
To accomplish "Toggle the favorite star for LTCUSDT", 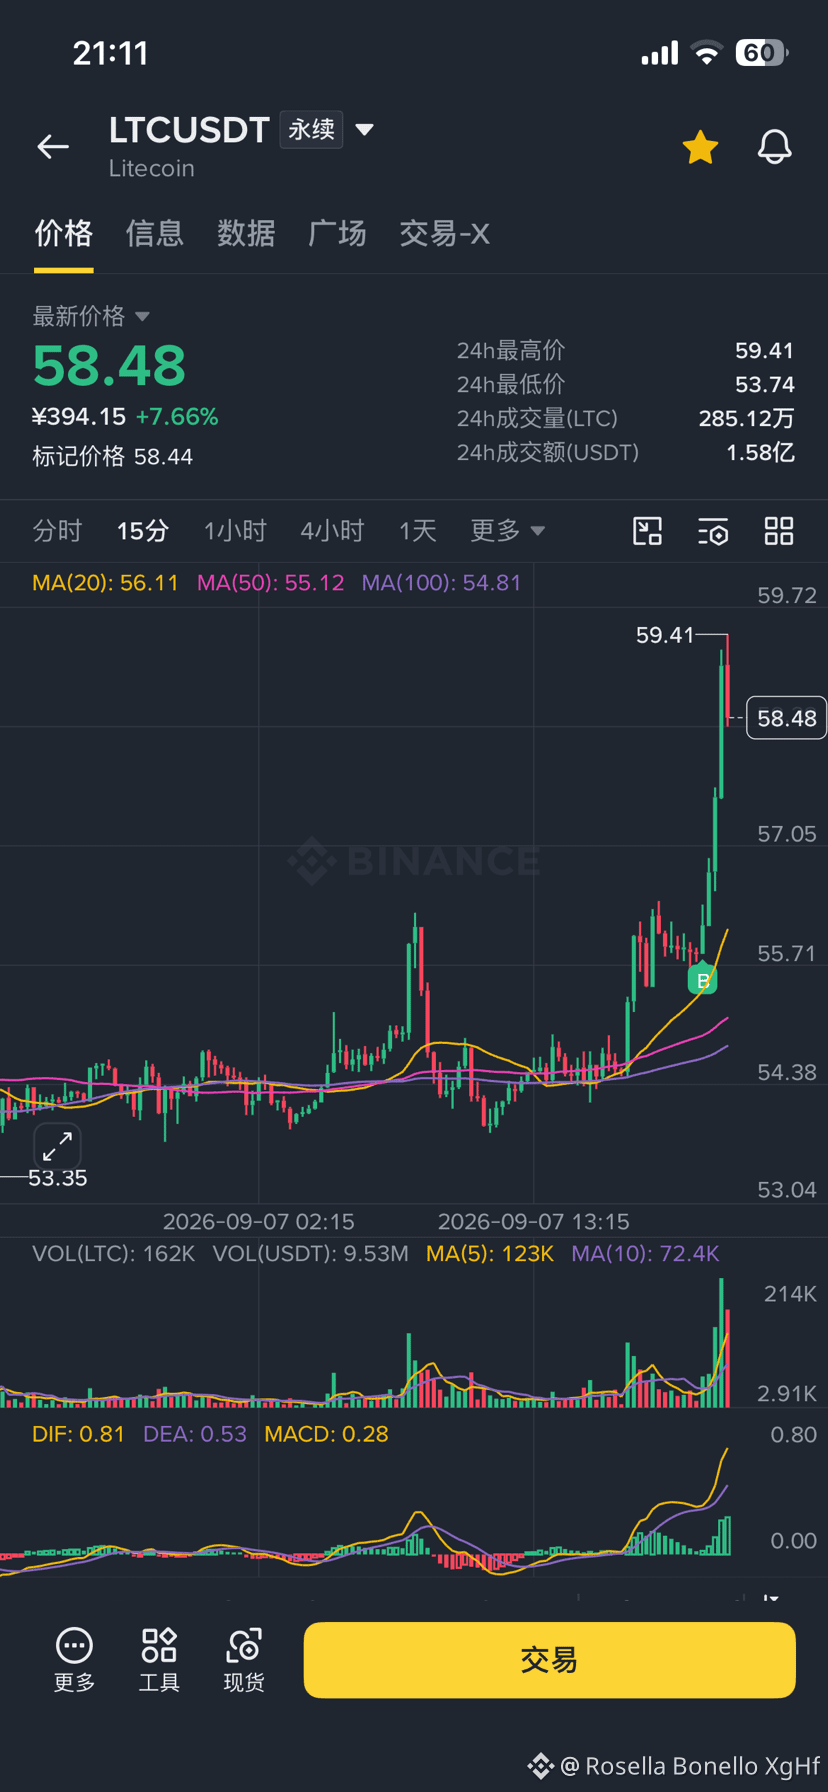I will coord(700,147).
